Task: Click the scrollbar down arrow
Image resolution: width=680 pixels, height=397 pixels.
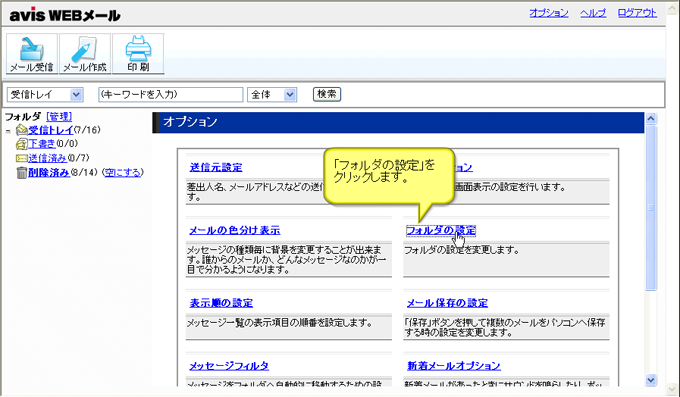Action: (x=651, y=380)
